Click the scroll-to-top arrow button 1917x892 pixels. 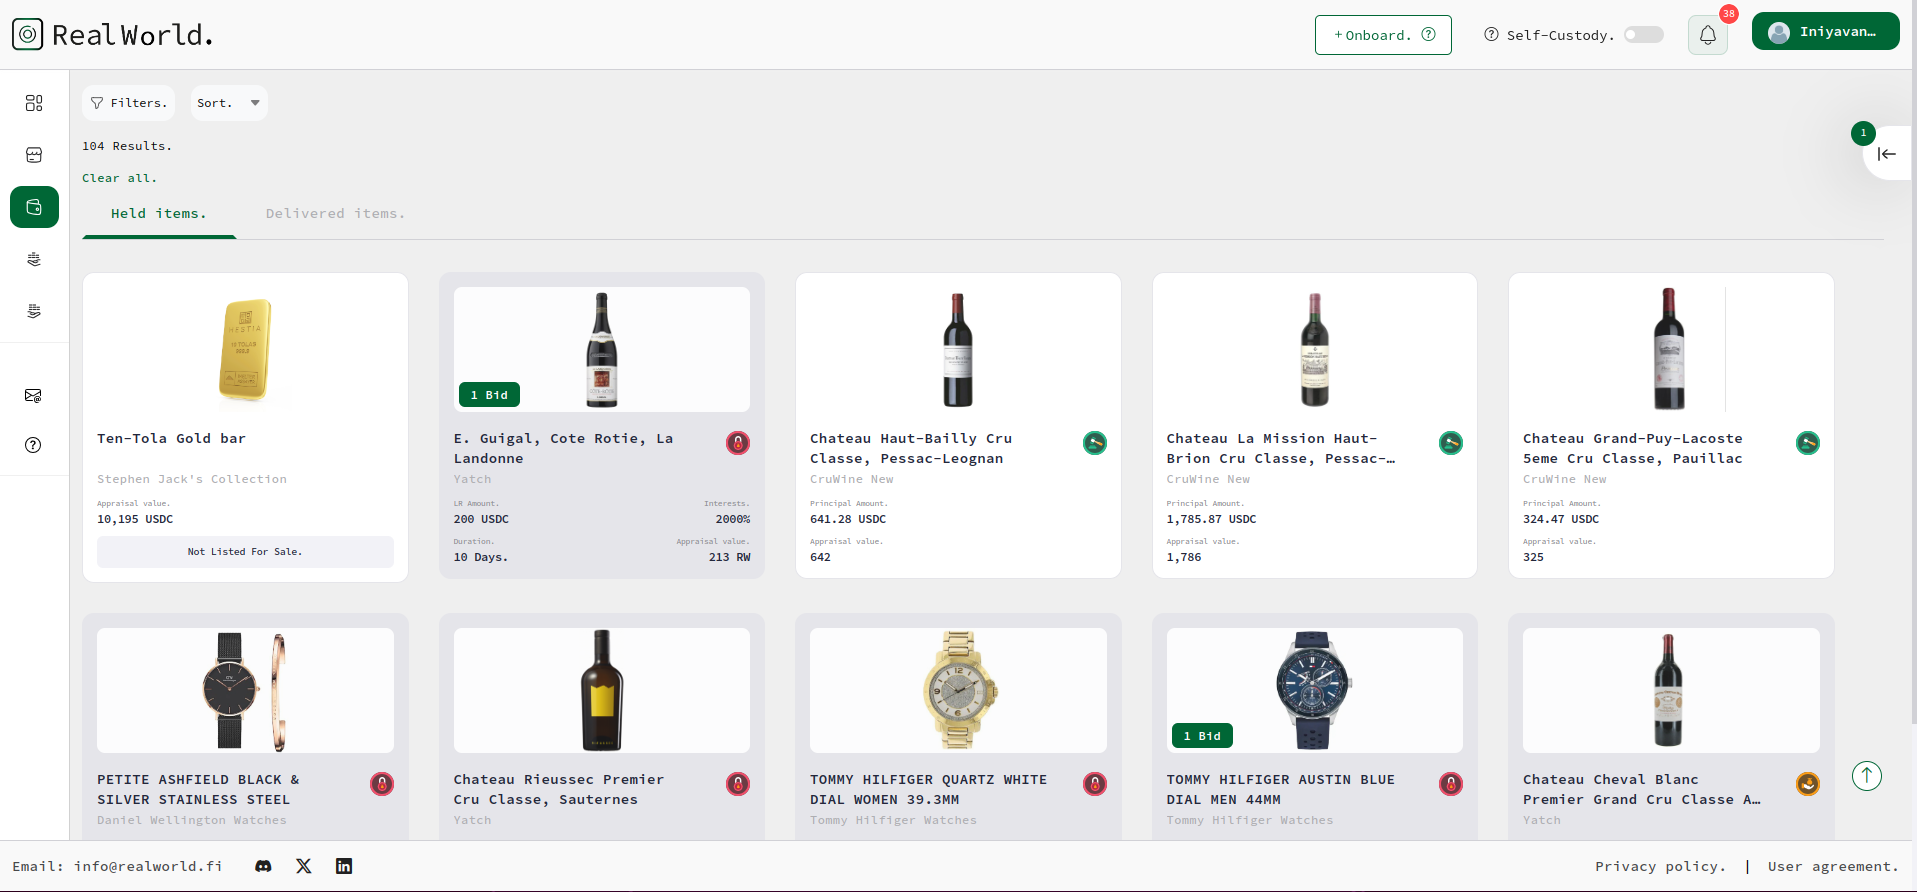coord(1866,776)
